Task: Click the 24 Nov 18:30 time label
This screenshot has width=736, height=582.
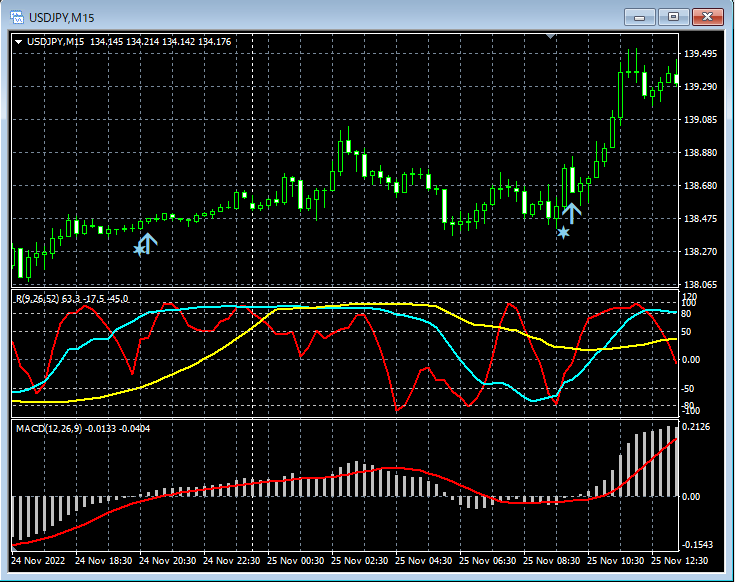Action: pyautogui.click(x=103, y=560)
